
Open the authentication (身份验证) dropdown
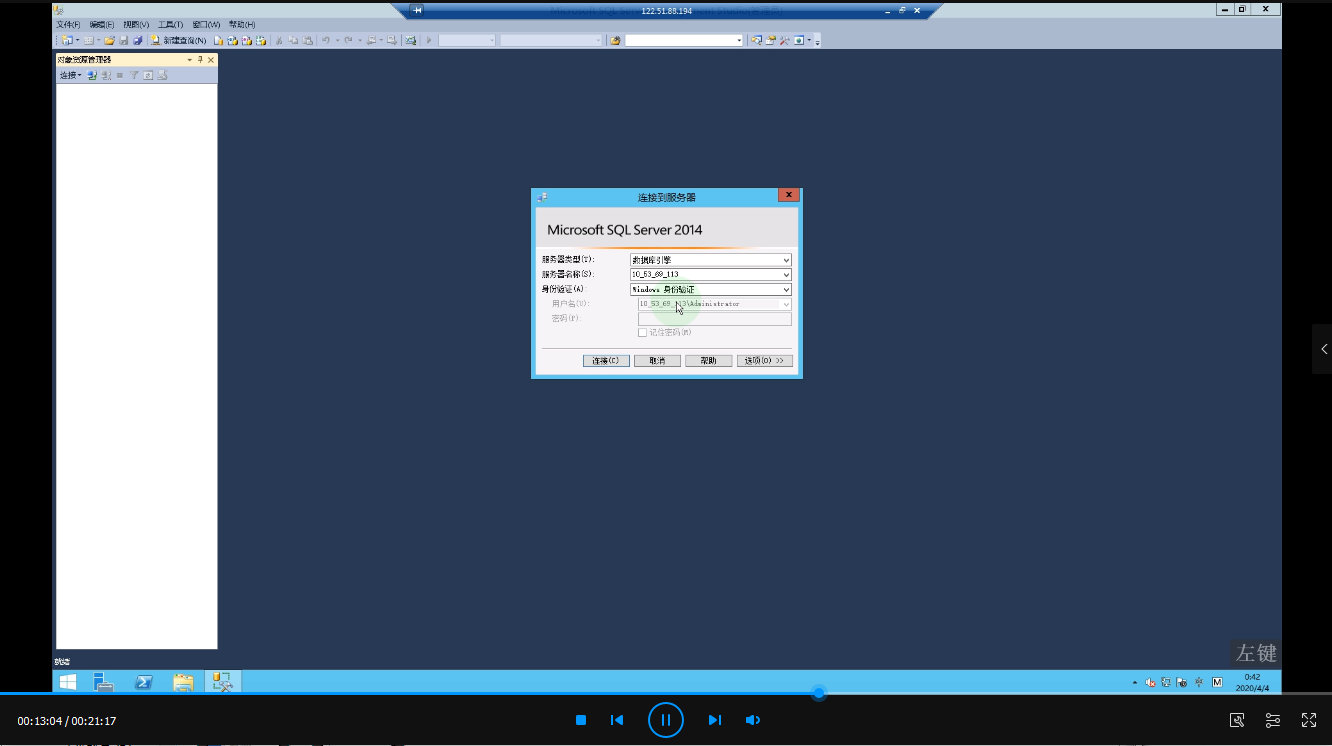786,289
